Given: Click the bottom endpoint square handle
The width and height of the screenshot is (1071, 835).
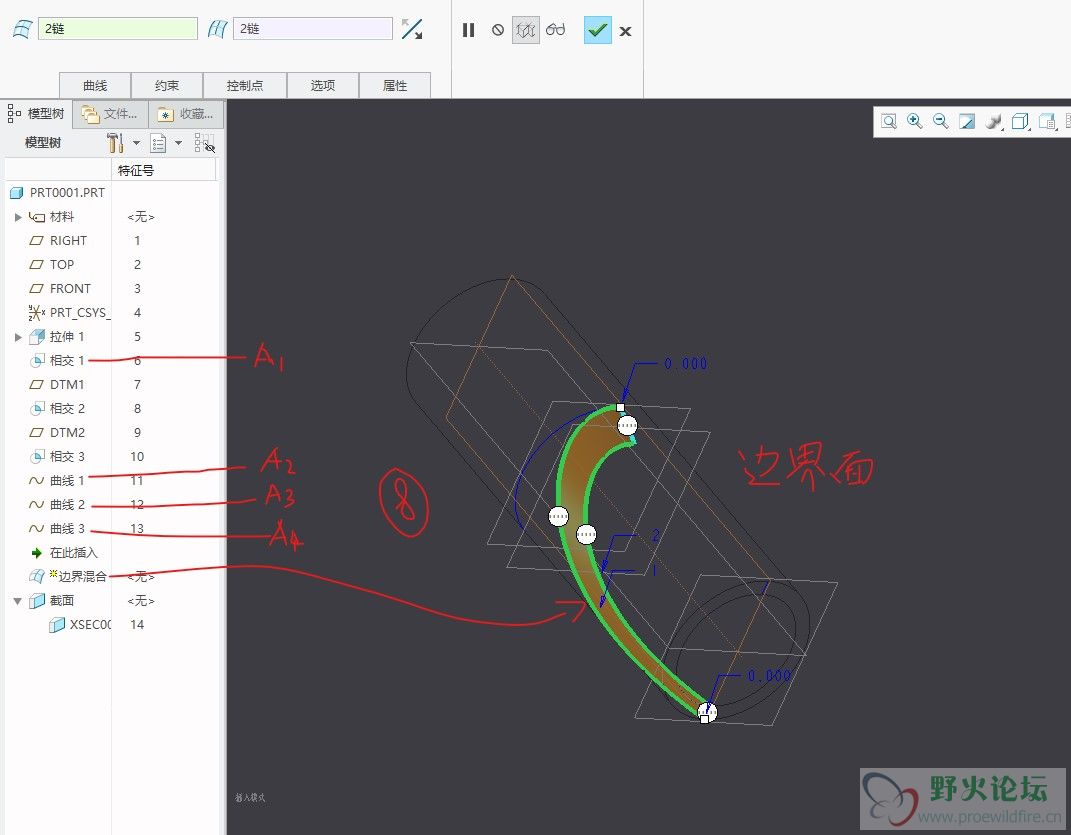Looking at the screenshot, I should 704,719.
